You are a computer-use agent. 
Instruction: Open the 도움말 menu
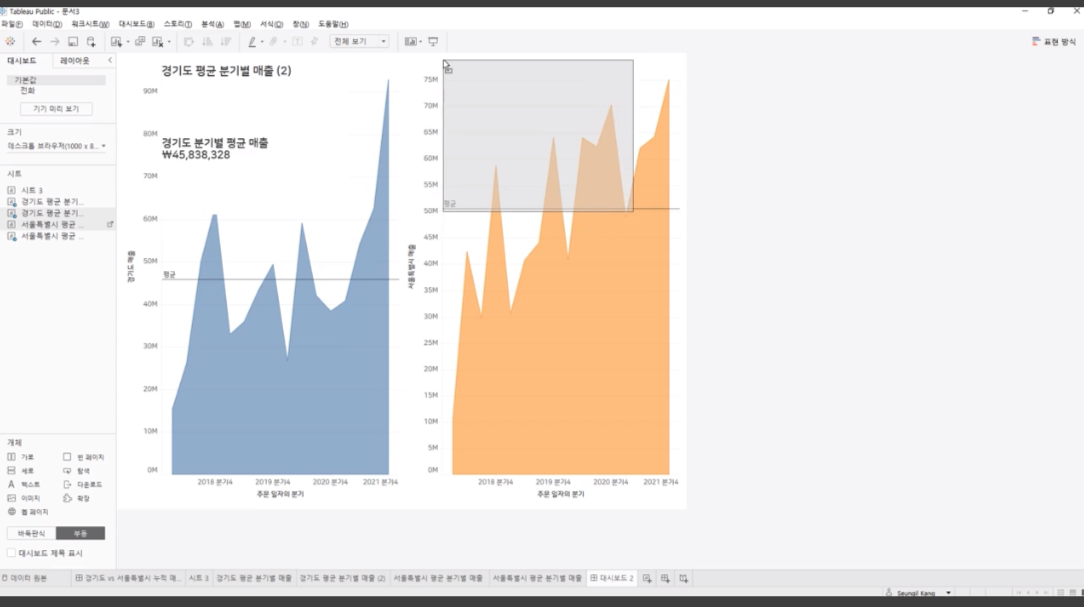coord(333,24)
